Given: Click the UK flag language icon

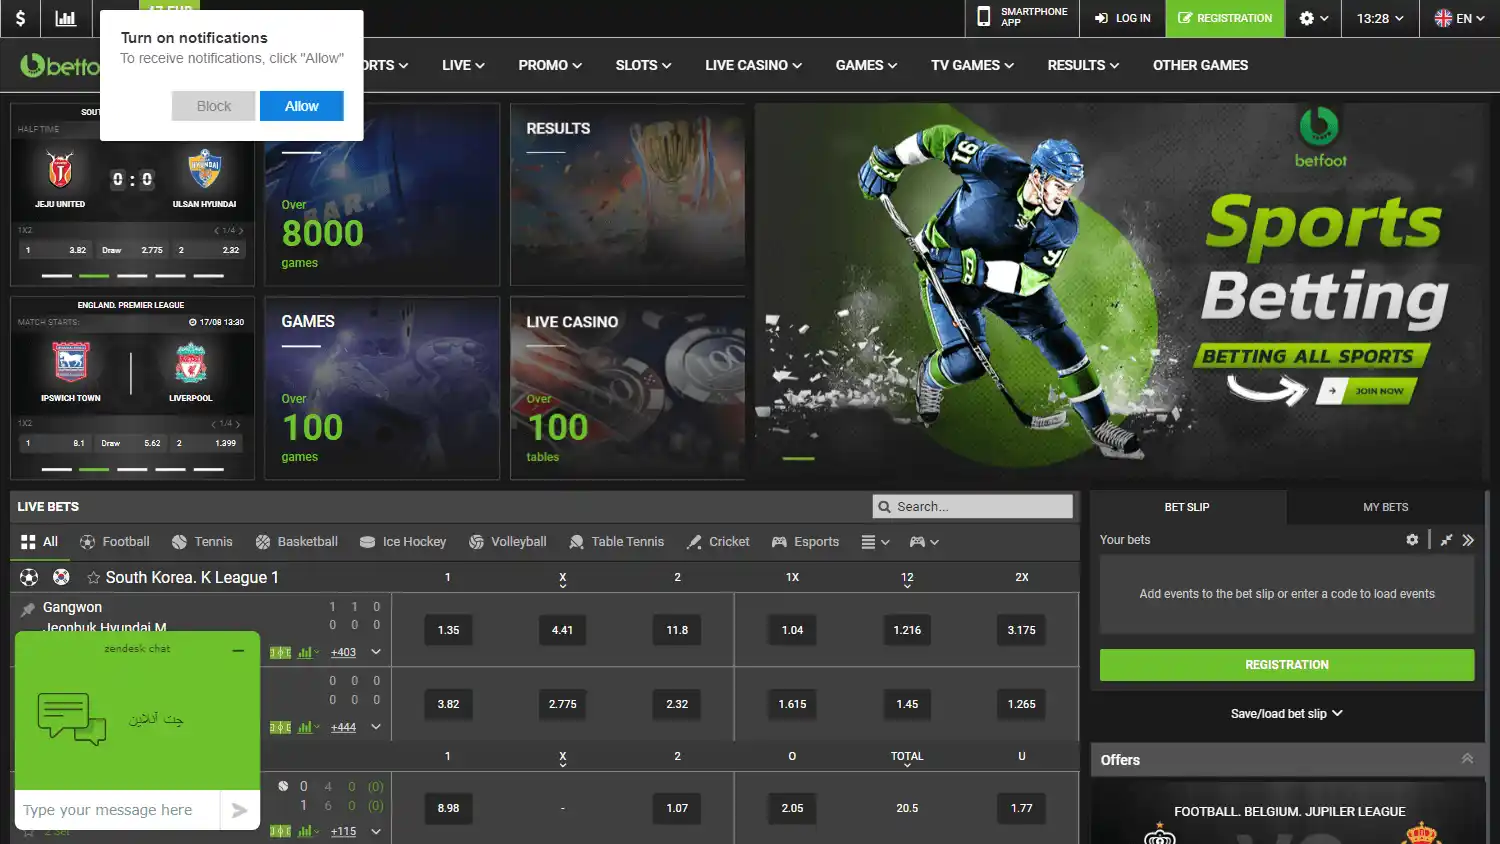Looking at the screenshot, I should 1443,18.
